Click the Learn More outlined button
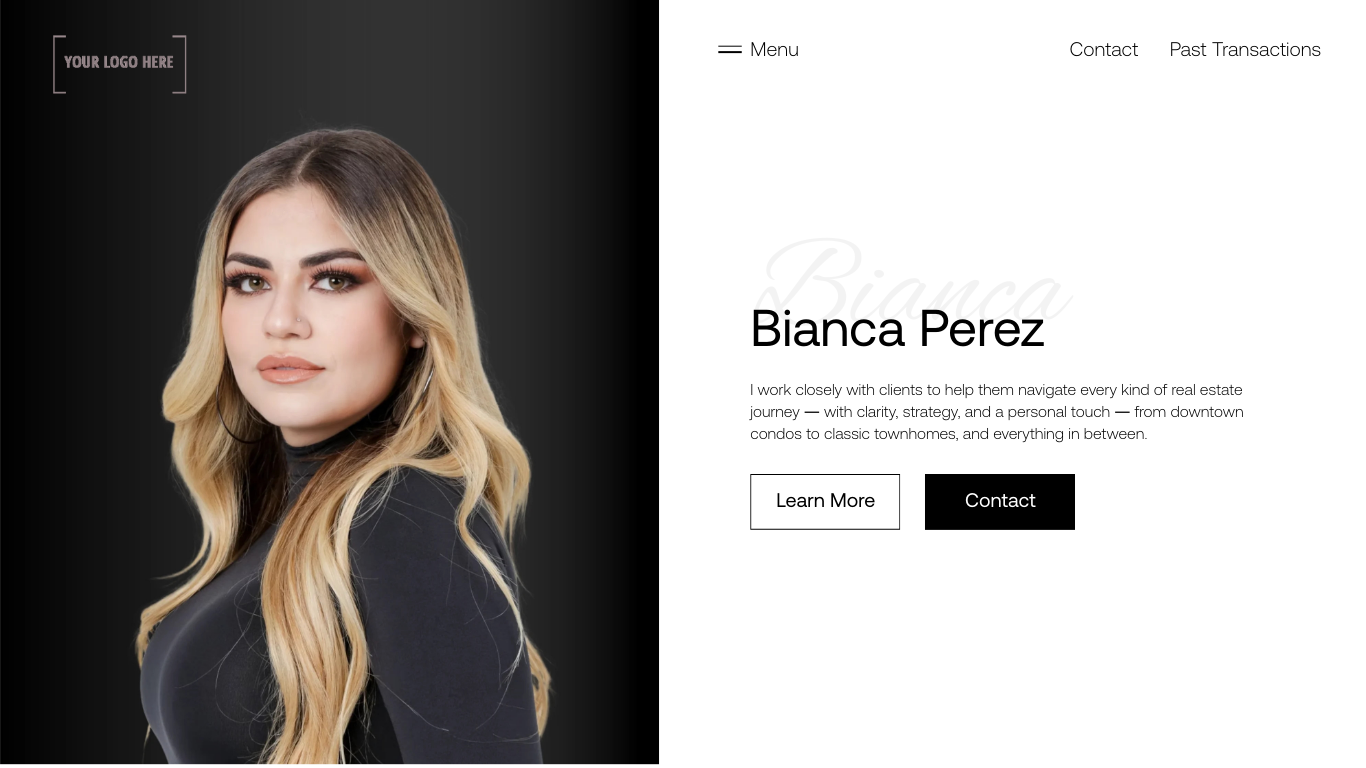1366x768 pixels. pyautogui.click(x=825, y=502)
